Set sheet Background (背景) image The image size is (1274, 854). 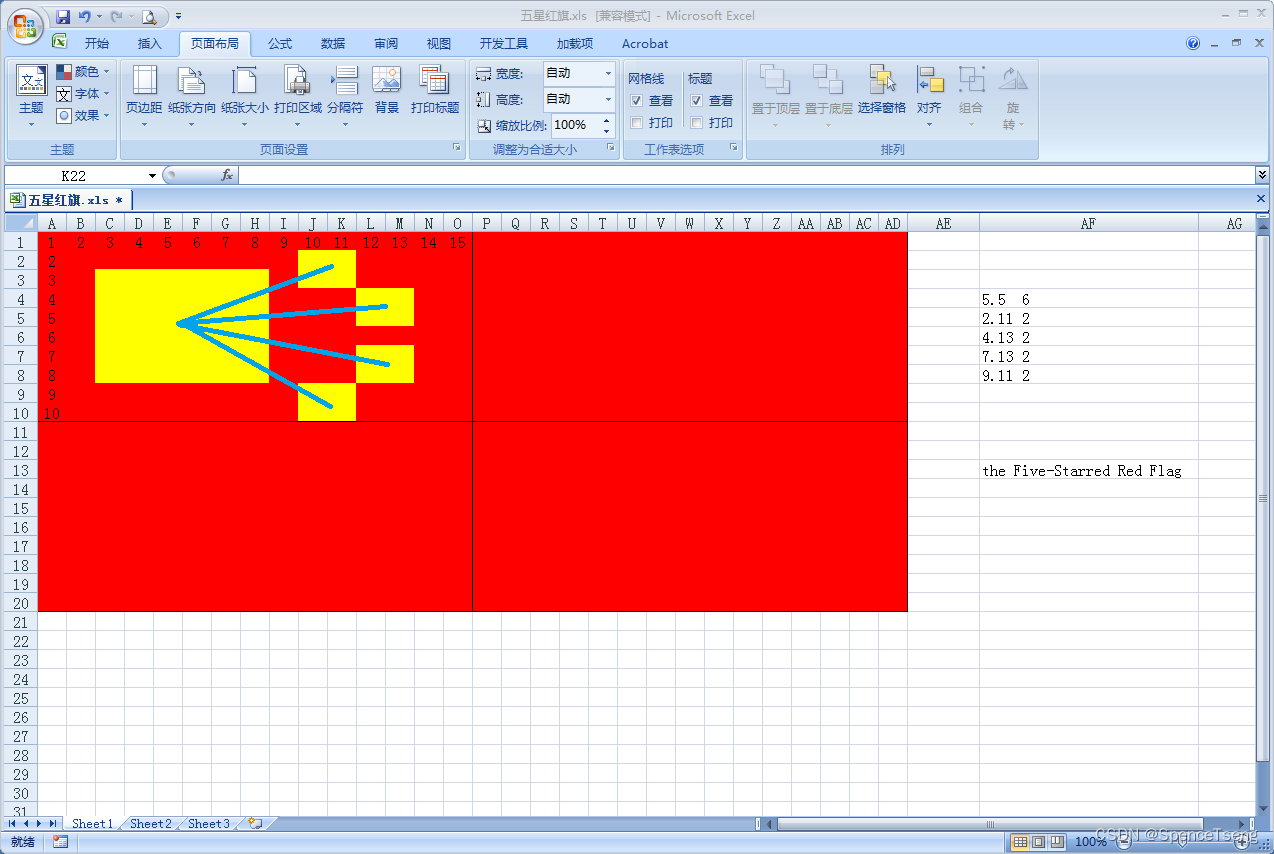point(387,90)
